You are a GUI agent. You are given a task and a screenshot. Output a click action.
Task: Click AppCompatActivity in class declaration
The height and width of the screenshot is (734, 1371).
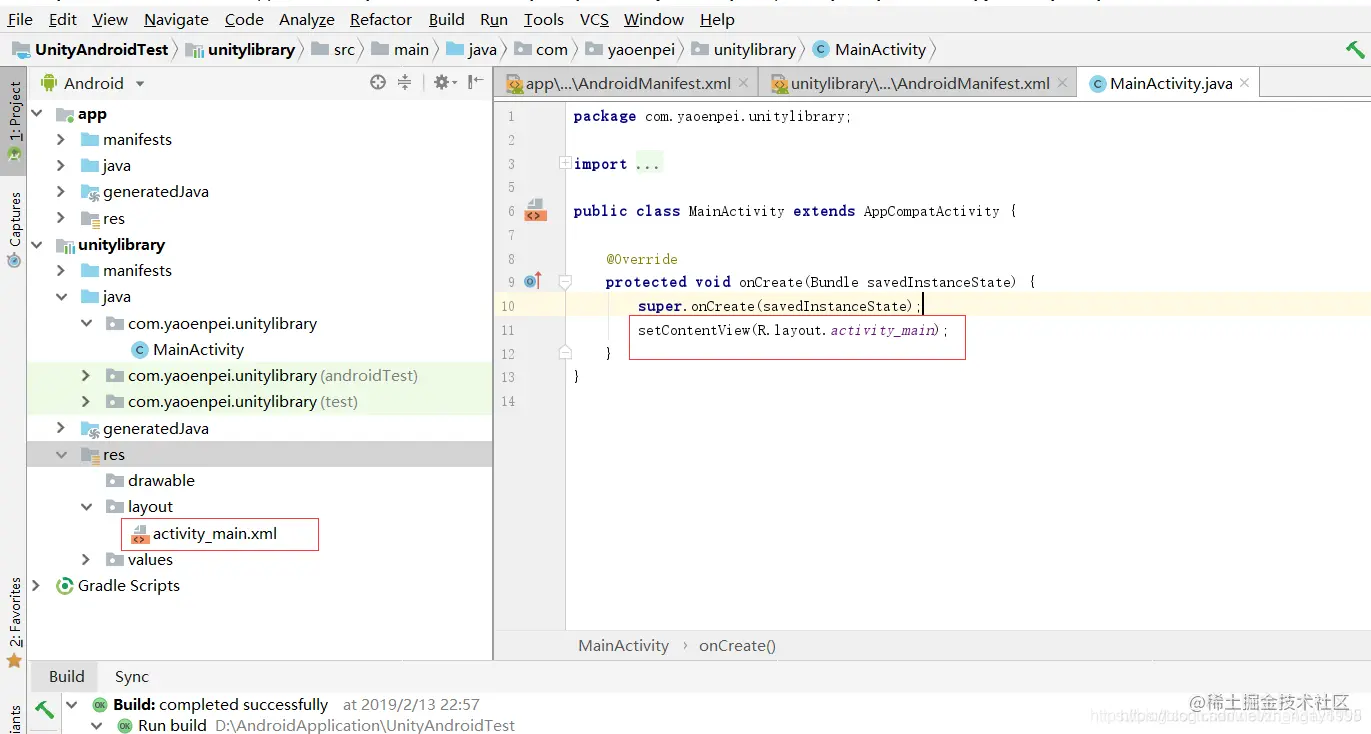click(x=931, y=211)
